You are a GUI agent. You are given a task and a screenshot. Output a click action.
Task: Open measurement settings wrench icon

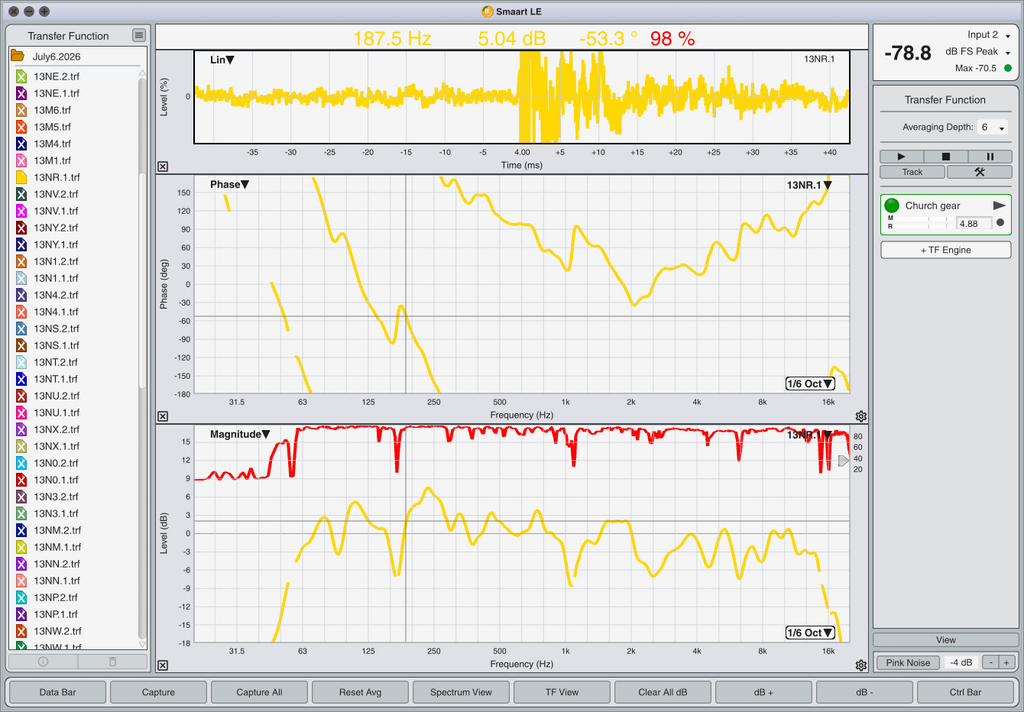tap(979, 172)
